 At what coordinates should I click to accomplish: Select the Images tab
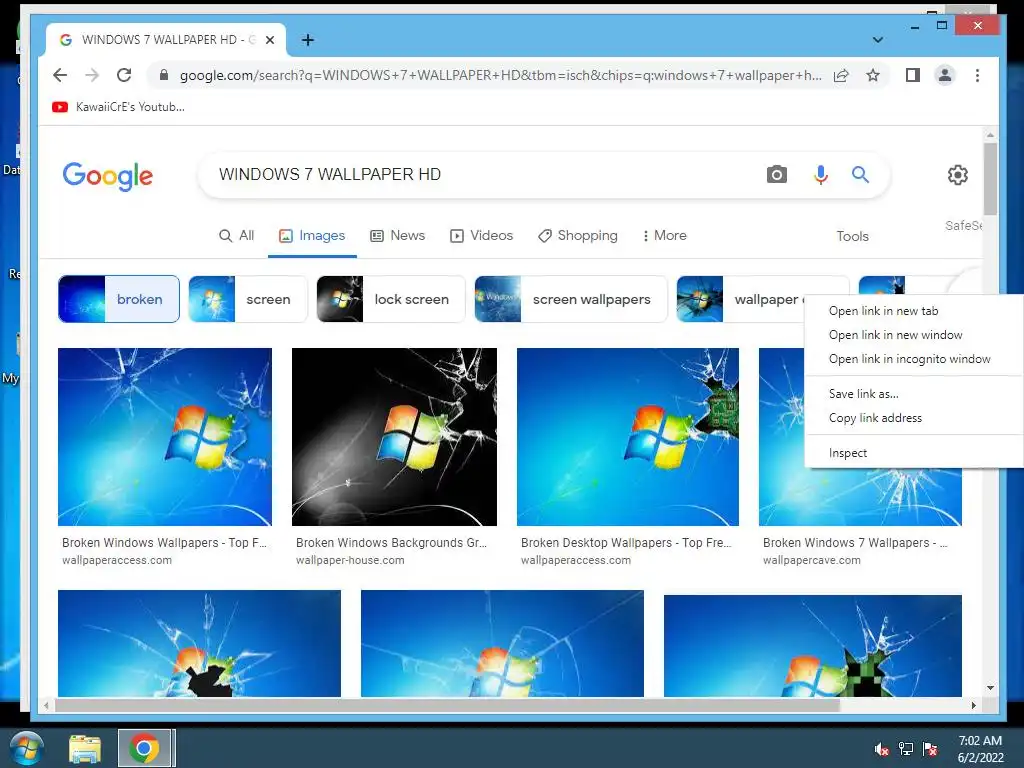click(x=312, y=236)
